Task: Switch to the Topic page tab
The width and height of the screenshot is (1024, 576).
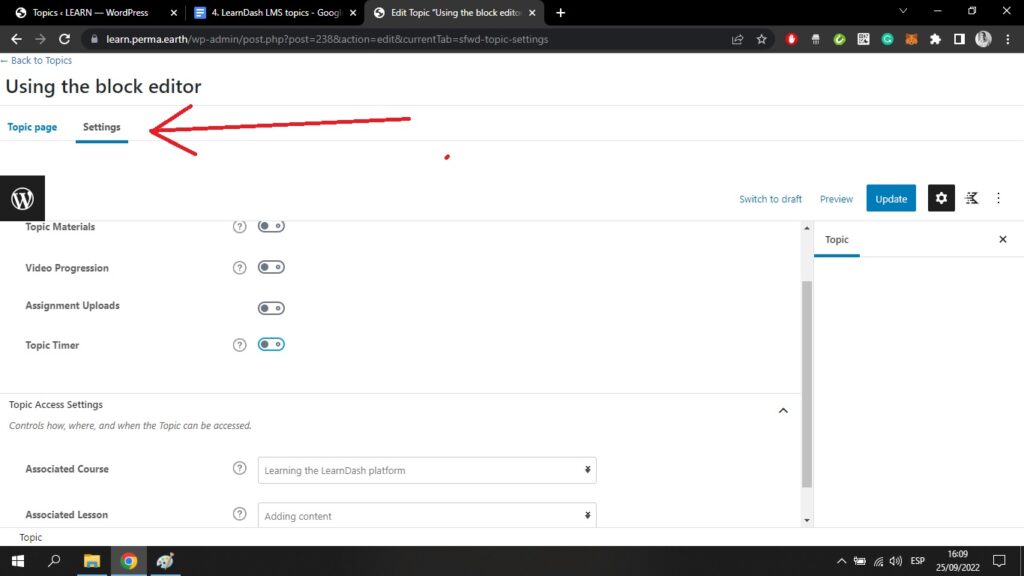Action: (x=32, y=127)
